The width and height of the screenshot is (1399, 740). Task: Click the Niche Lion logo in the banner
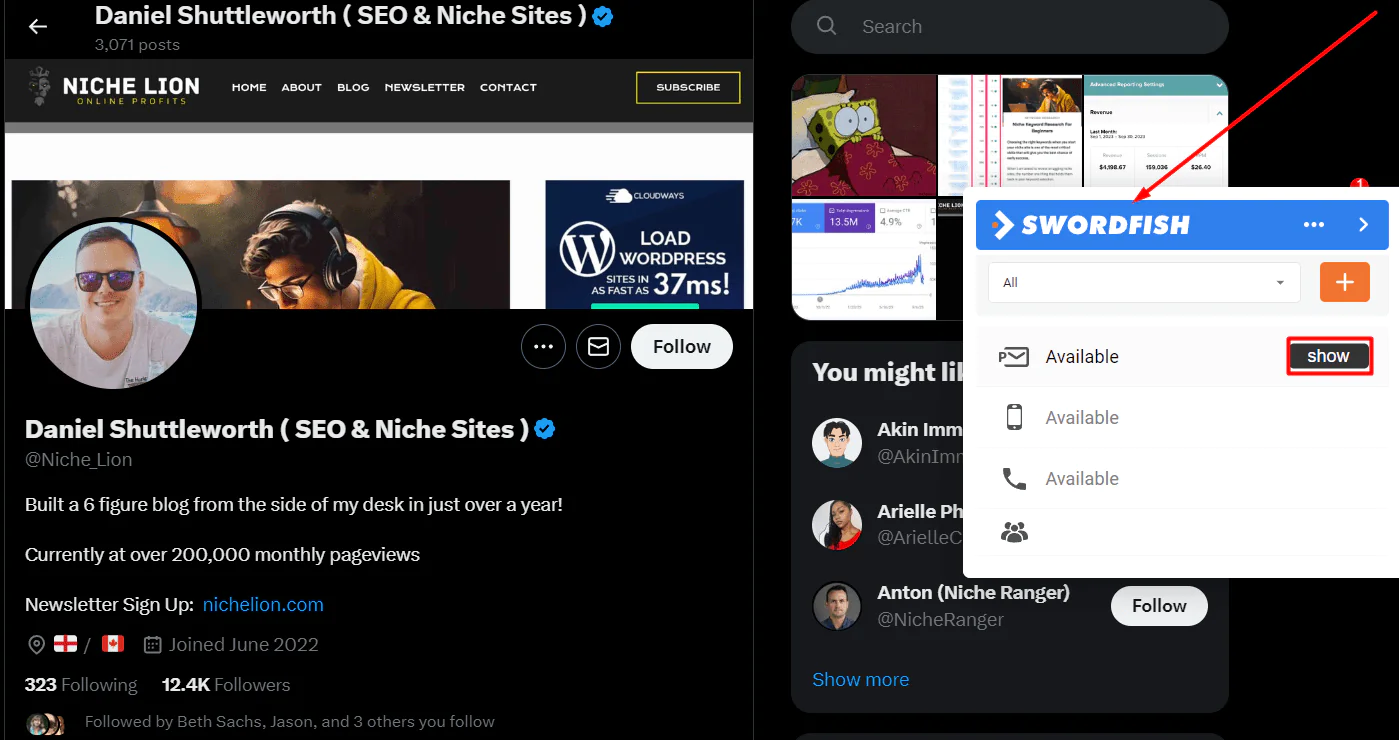[114, 87]
